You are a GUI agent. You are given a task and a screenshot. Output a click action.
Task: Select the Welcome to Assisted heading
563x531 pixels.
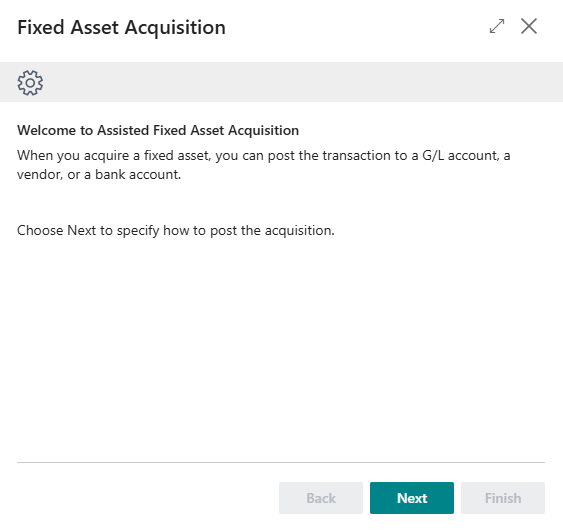(158, 130)
